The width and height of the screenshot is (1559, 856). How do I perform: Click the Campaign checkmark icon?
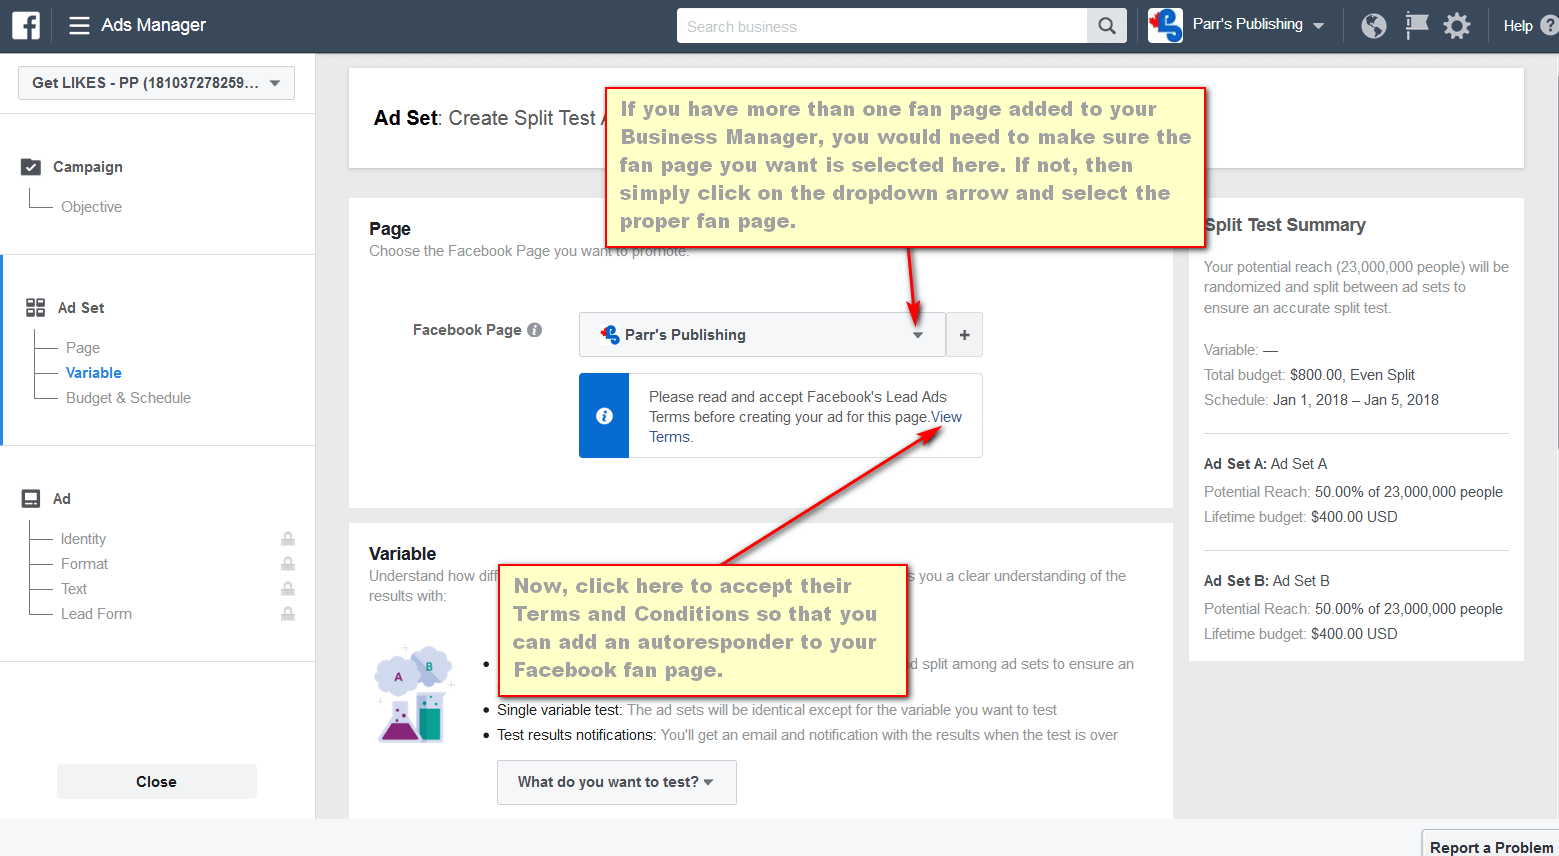pyautogui.click(x=31, y=167)
